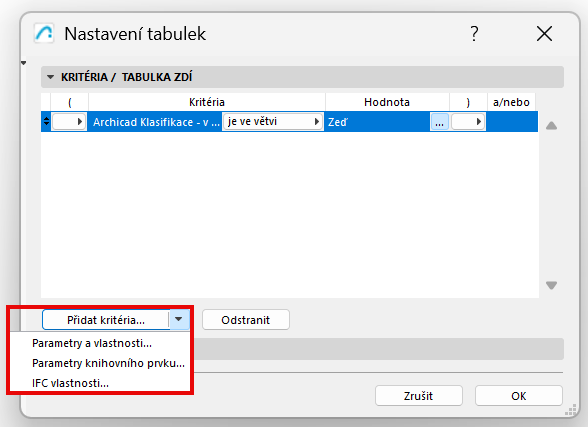Open the opening-bracket dropdown in criteria row

point(69,121)
